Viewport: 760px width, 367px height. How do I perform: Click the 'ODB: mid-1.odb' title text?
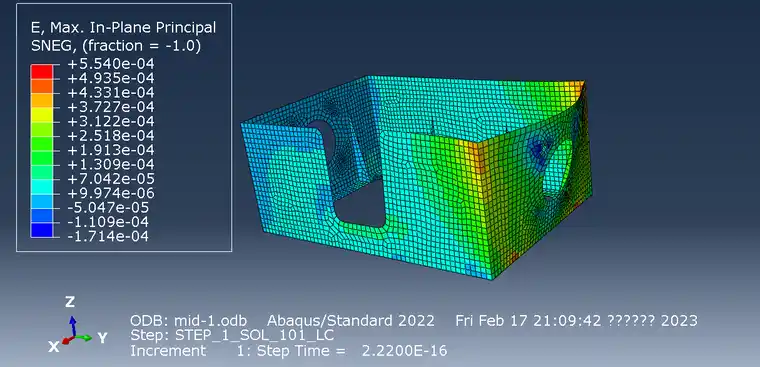189,320
